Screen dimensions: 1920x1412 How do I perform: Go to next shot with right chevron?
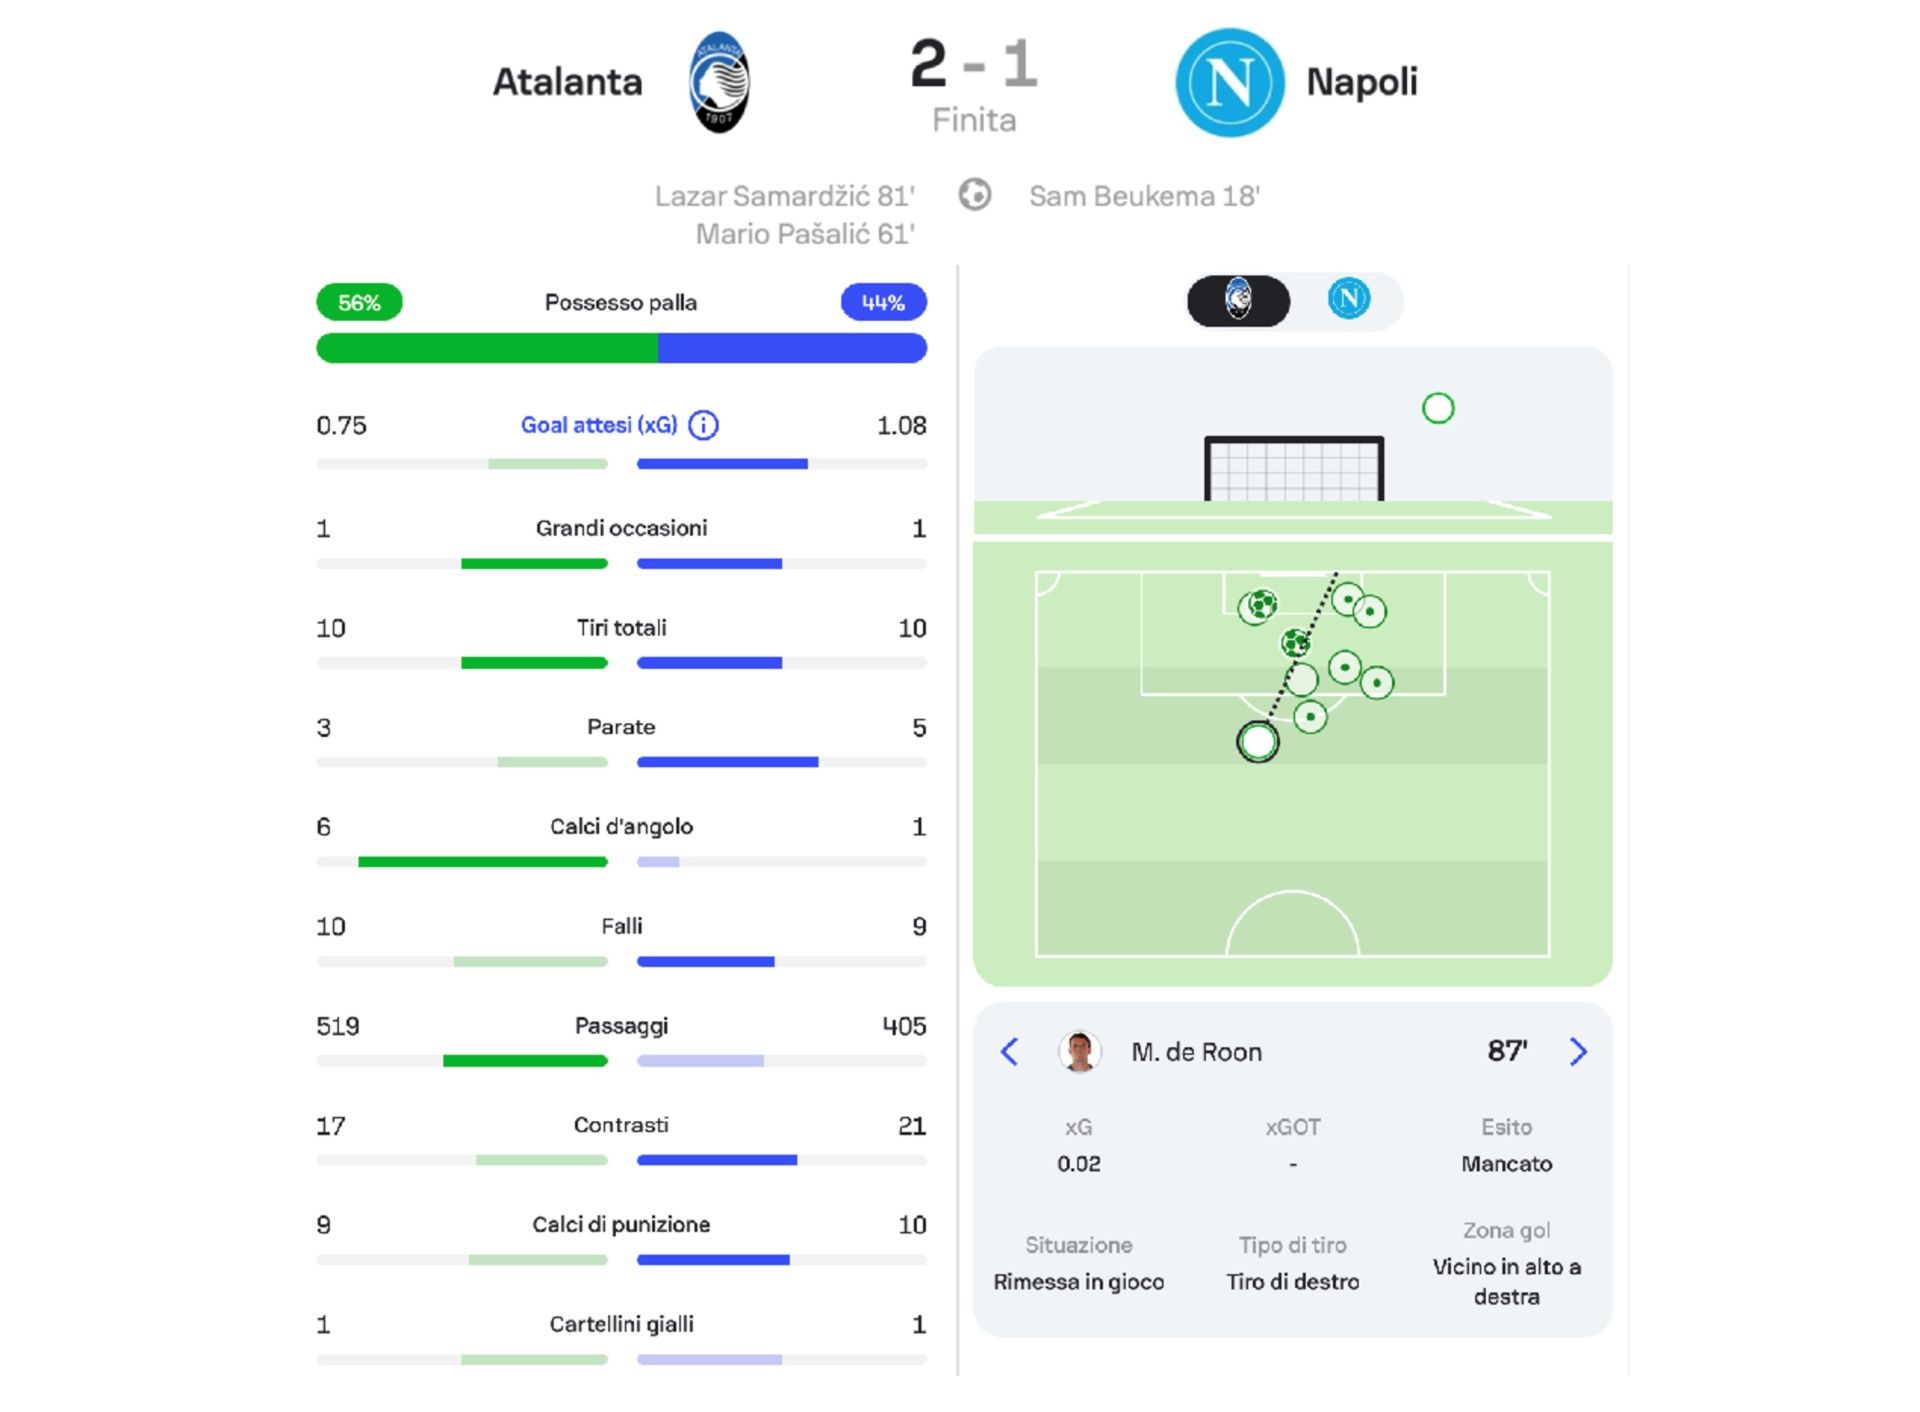1577,1051
